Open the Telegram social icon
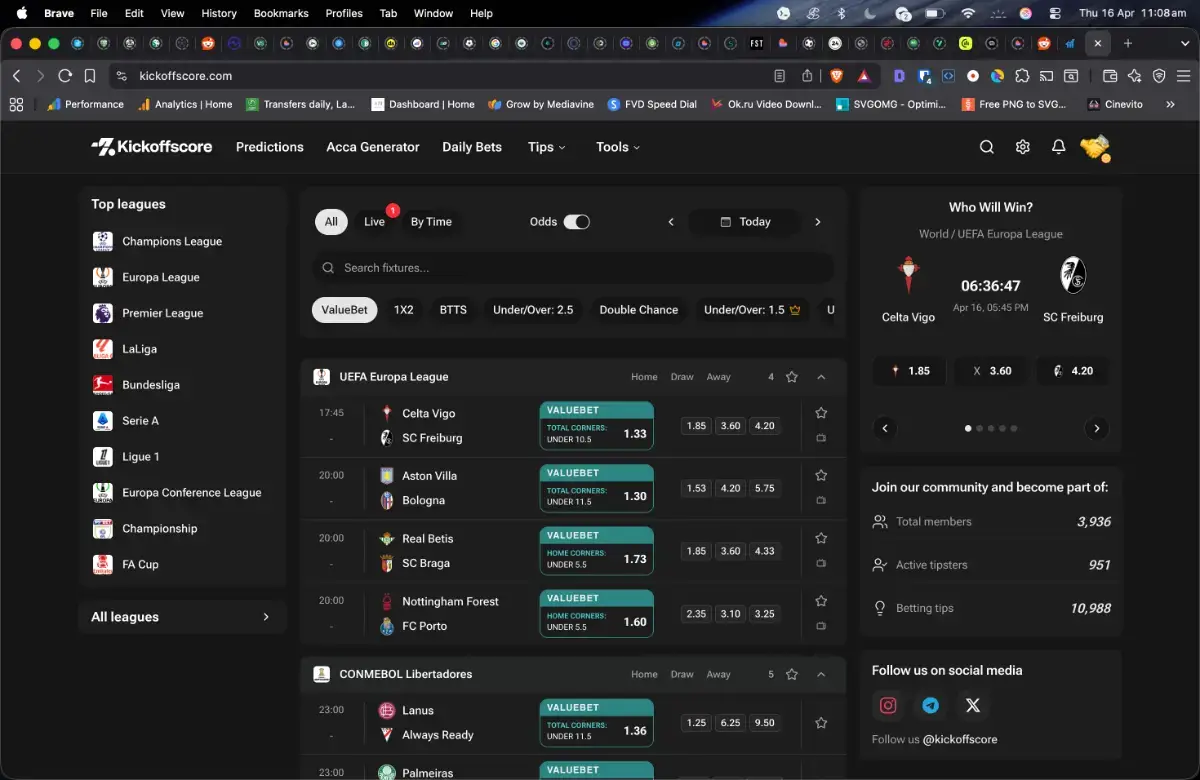The height and width of the screenshot is (780, 1200). coord(930,705)
